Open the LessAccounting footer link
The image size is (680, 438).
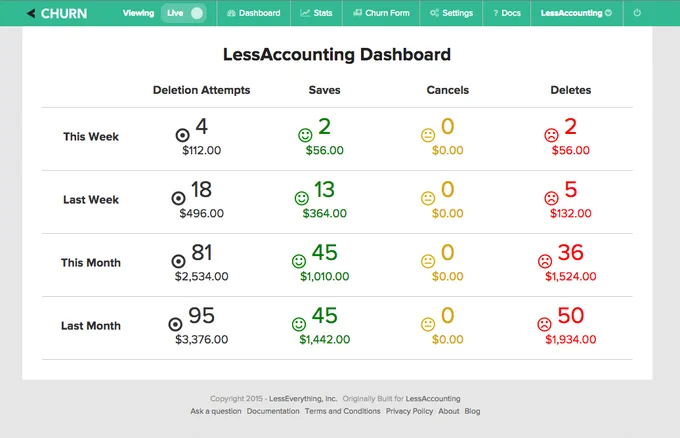433,399
